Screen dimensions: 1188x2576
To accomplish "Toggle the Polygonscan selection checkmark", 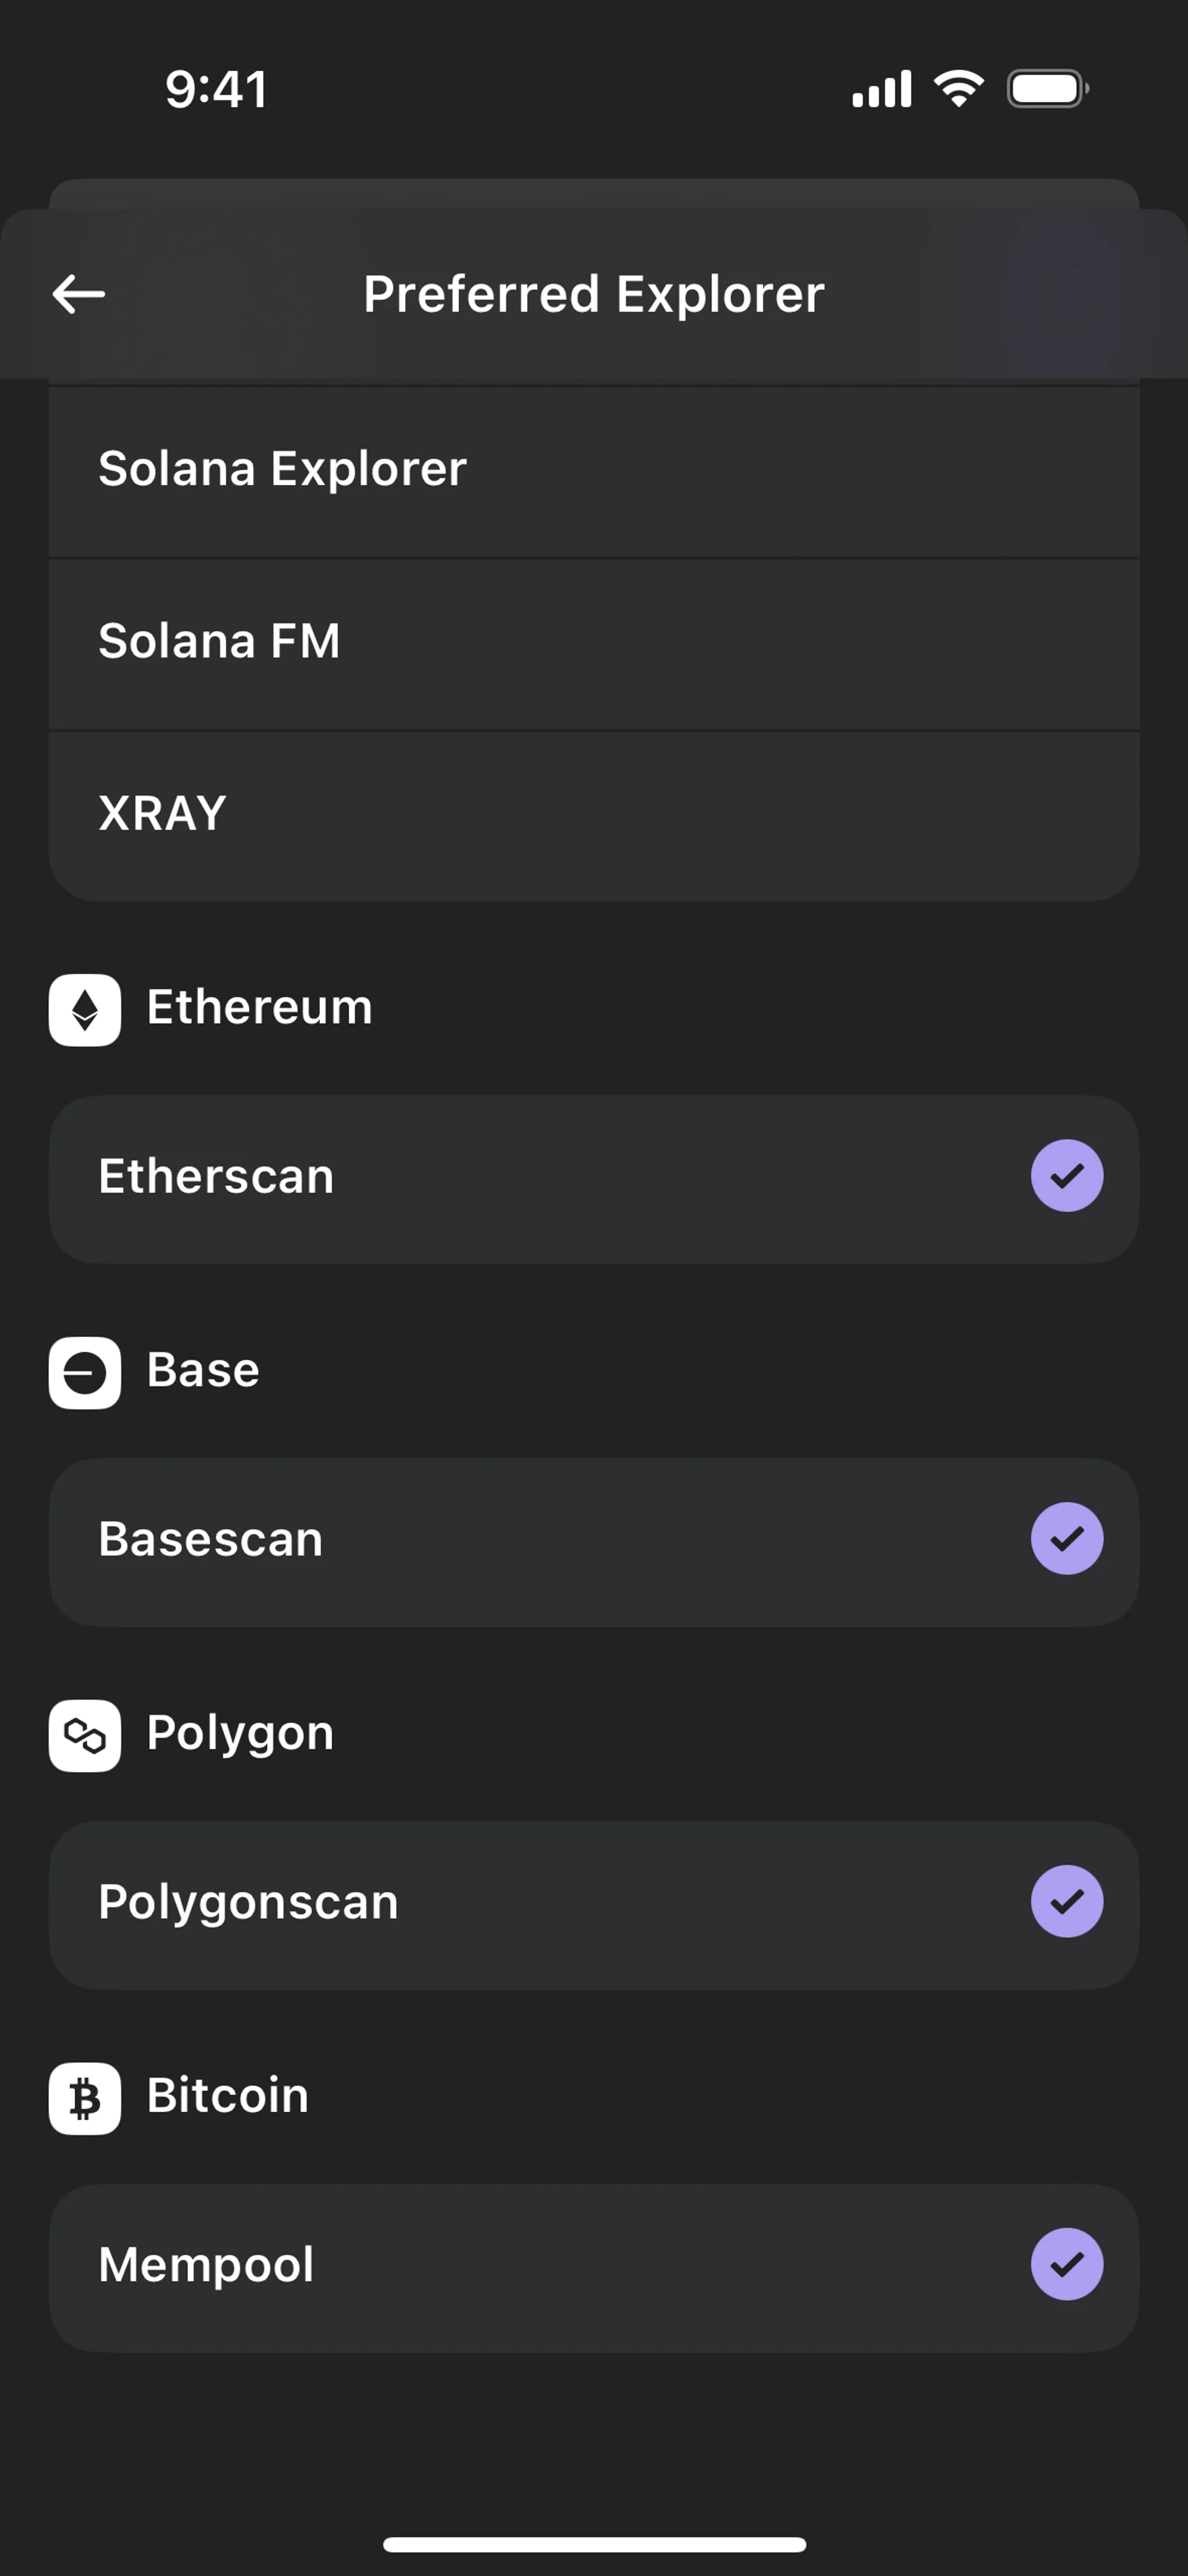I will pyautogui.click(x=1067, y=1902).
